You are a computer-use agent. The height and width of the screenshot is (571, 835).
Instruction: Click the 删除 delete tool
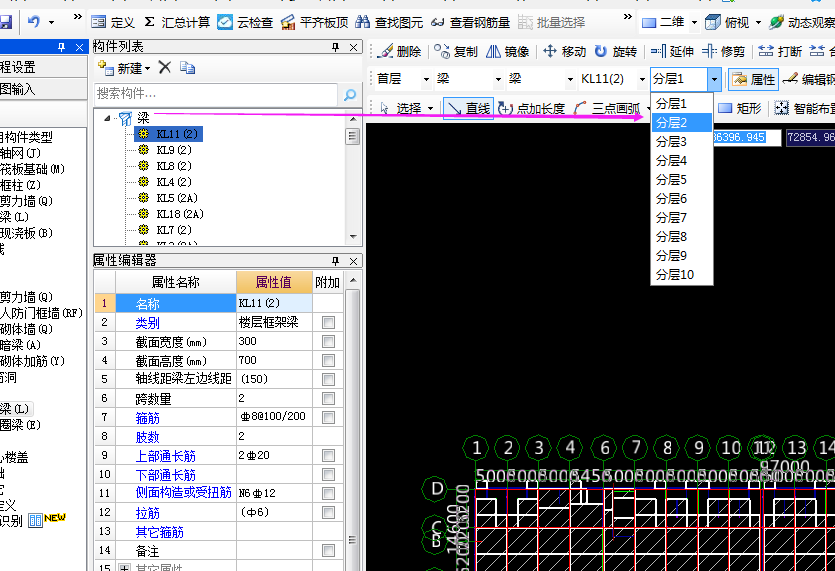click(x=399, y=51)
